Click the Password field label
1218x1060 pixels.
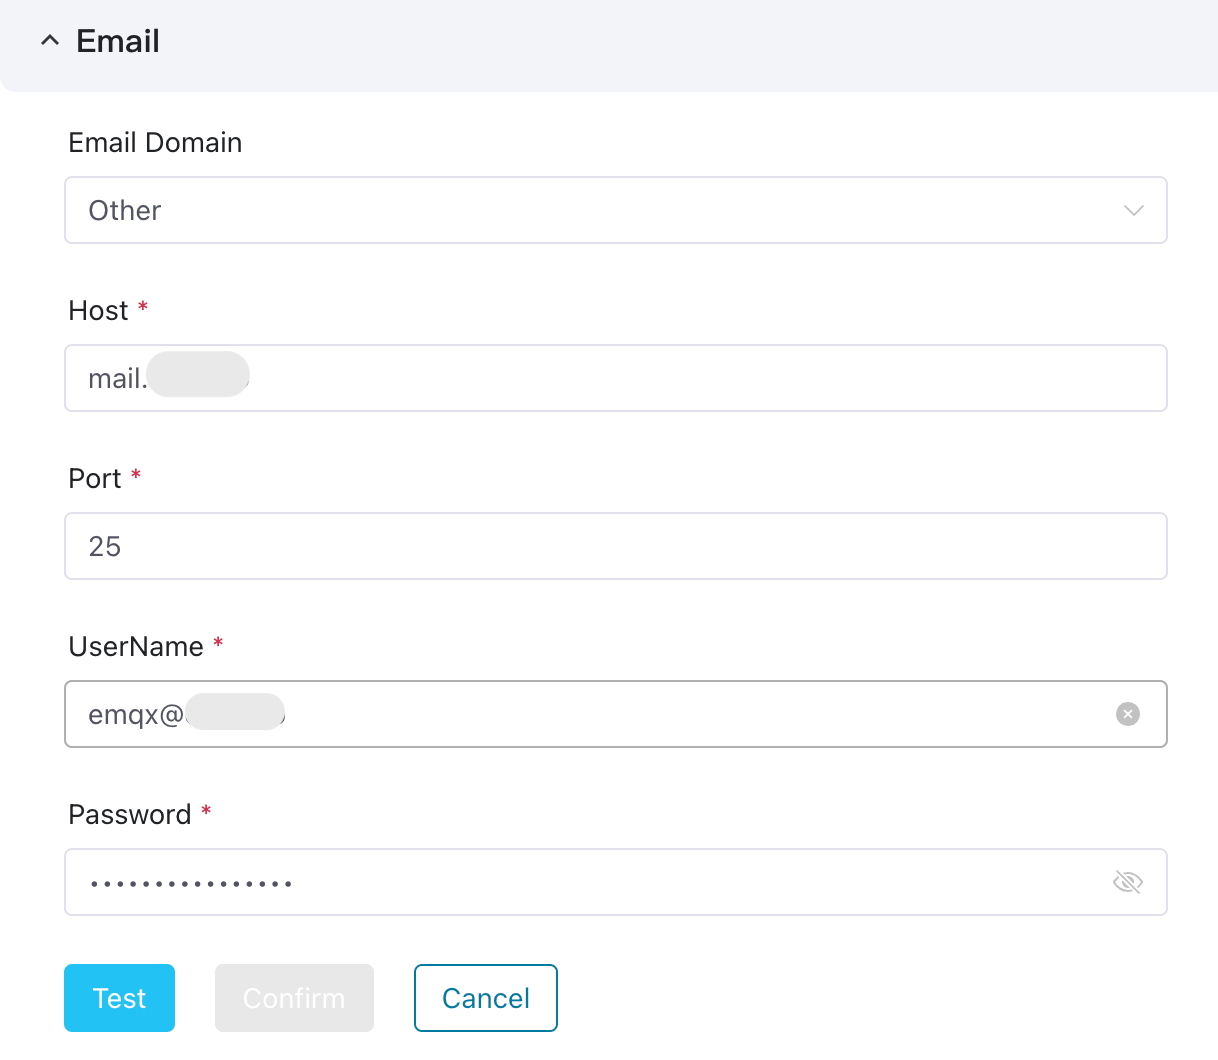129,815
